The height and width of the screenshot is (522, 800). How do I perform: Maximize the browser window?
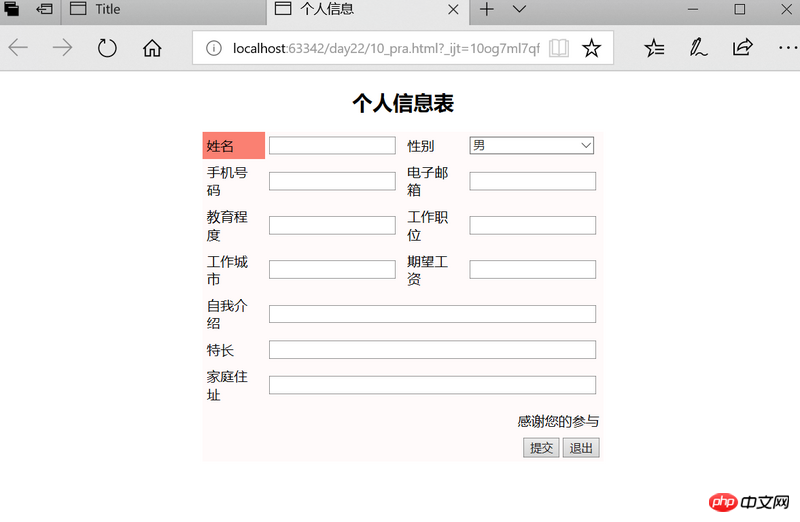[740, 9]
